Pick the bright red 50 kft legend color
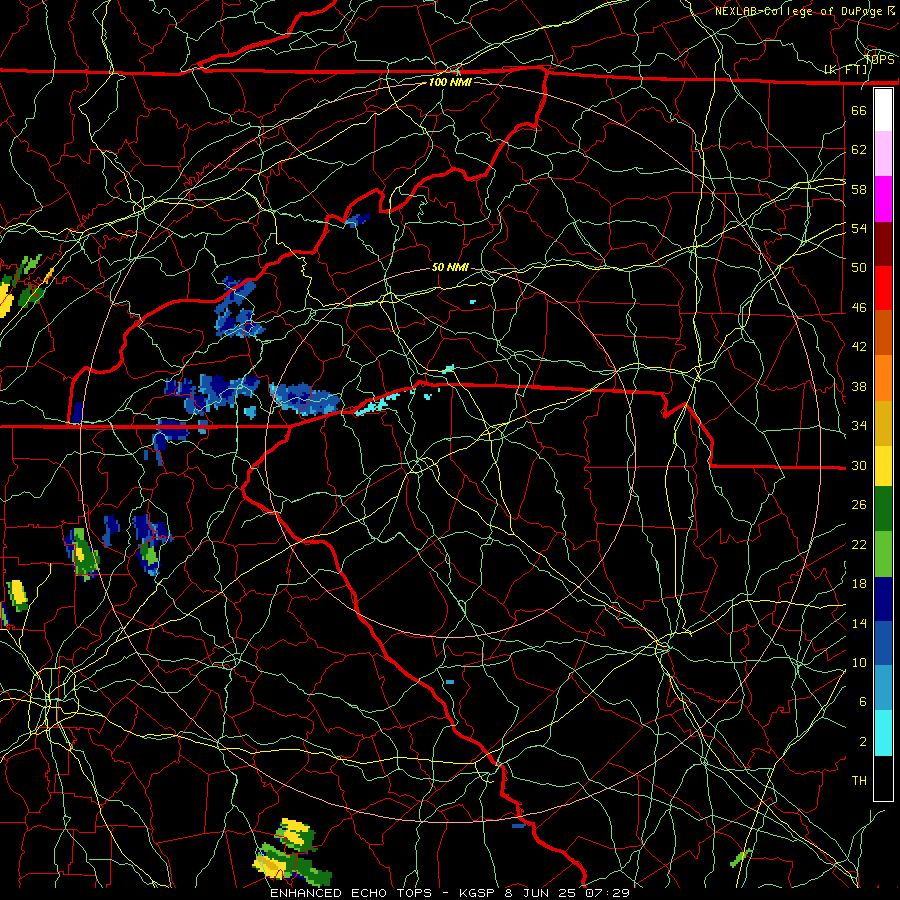The image size is (900, 900). coord(883,289)
